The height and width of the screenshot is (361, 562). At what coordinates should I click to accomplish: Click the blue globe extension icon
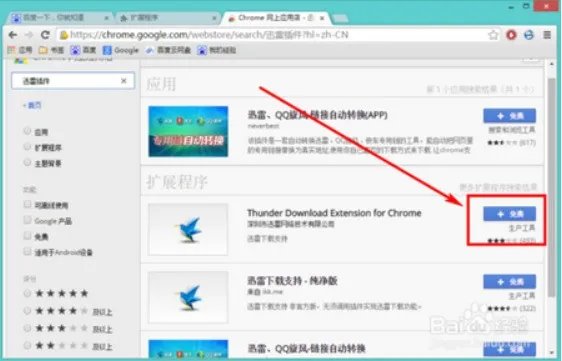529,35
